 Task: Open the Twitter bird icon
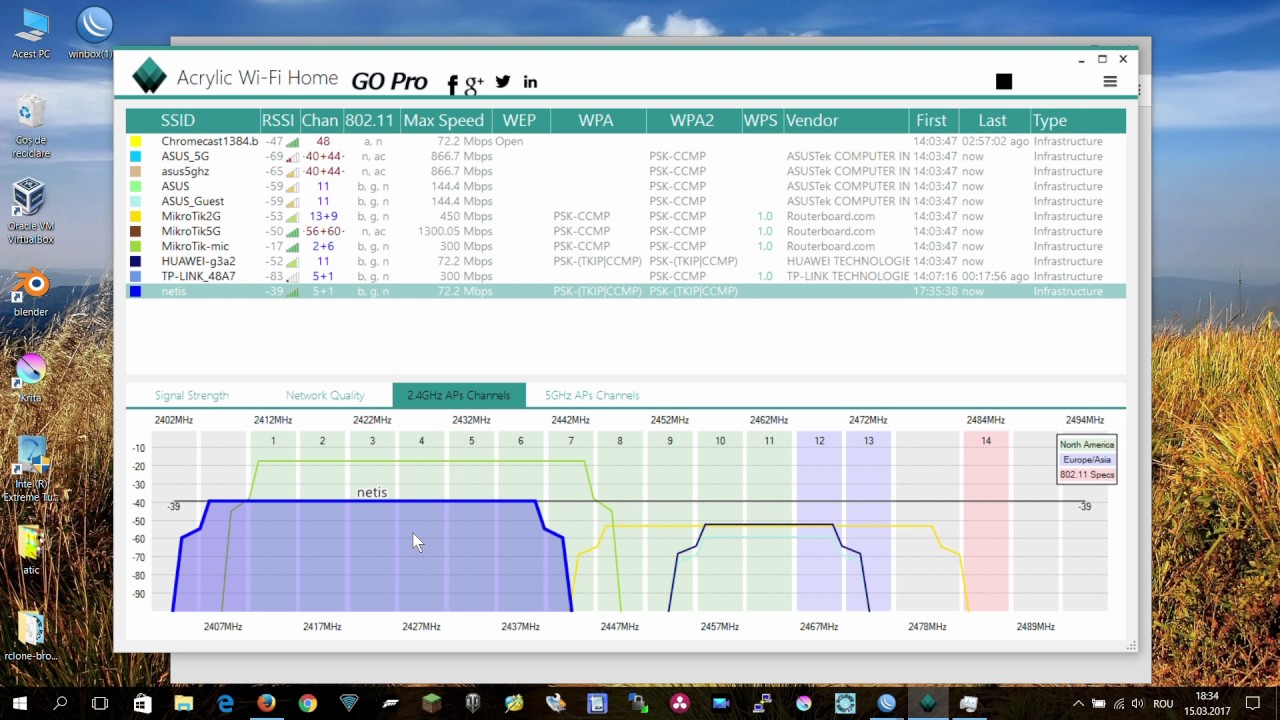click(502, 82)
